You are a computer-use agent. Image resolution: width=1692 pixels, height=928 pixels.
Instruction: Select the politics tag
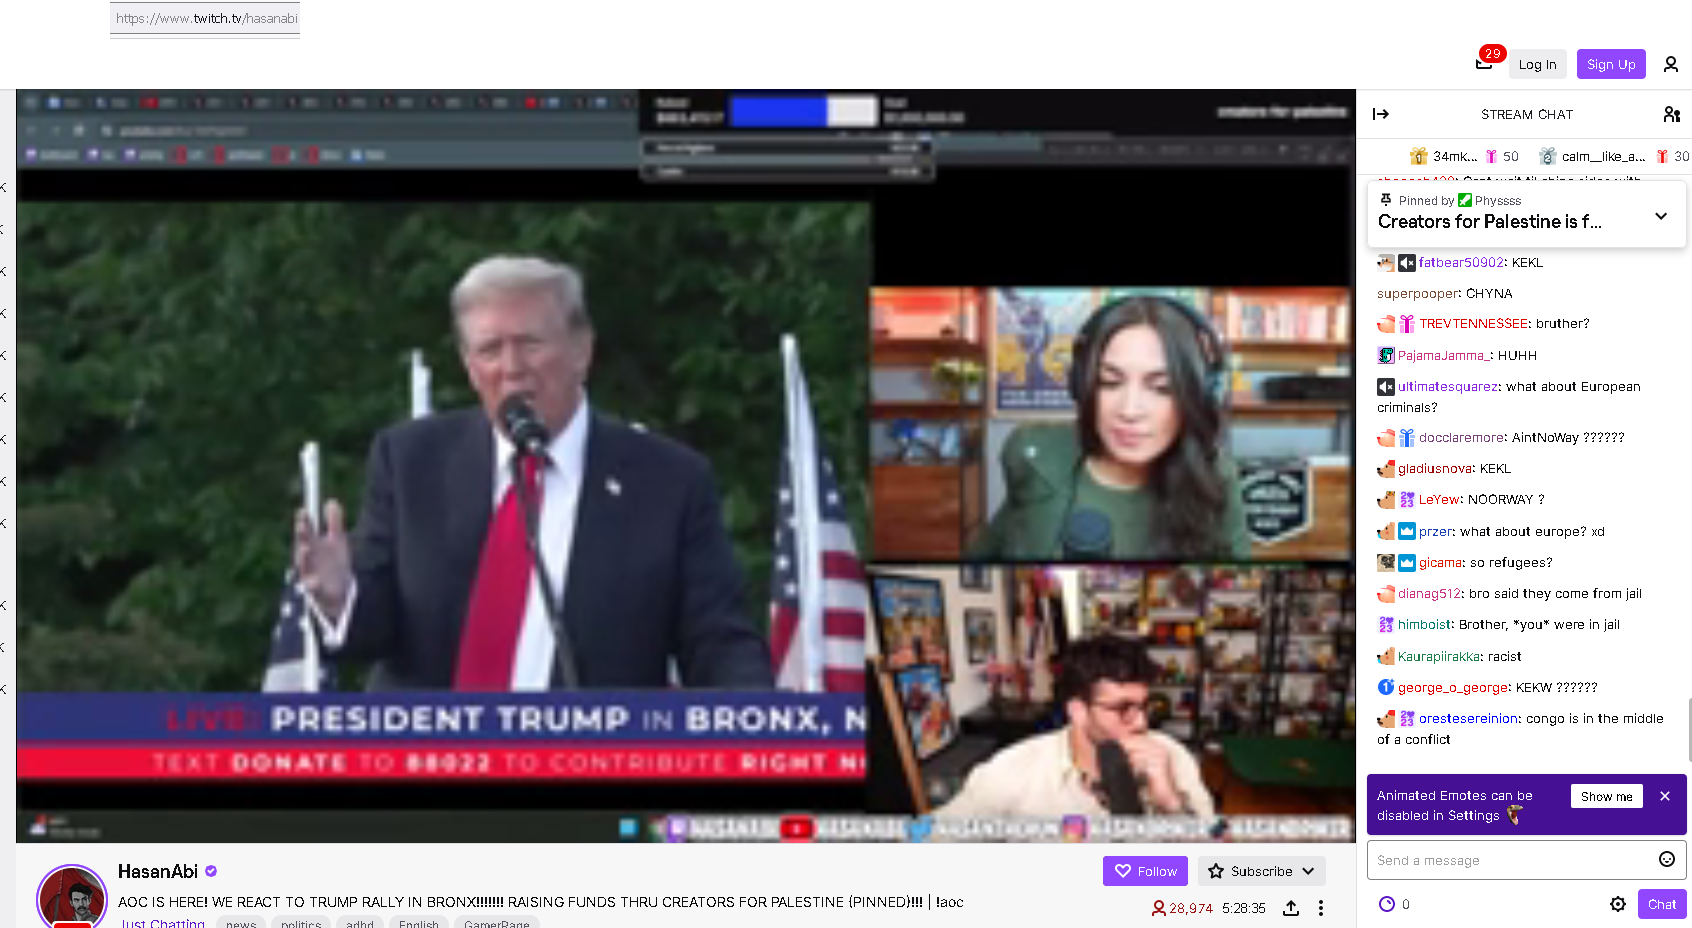[x=301, y=923]
